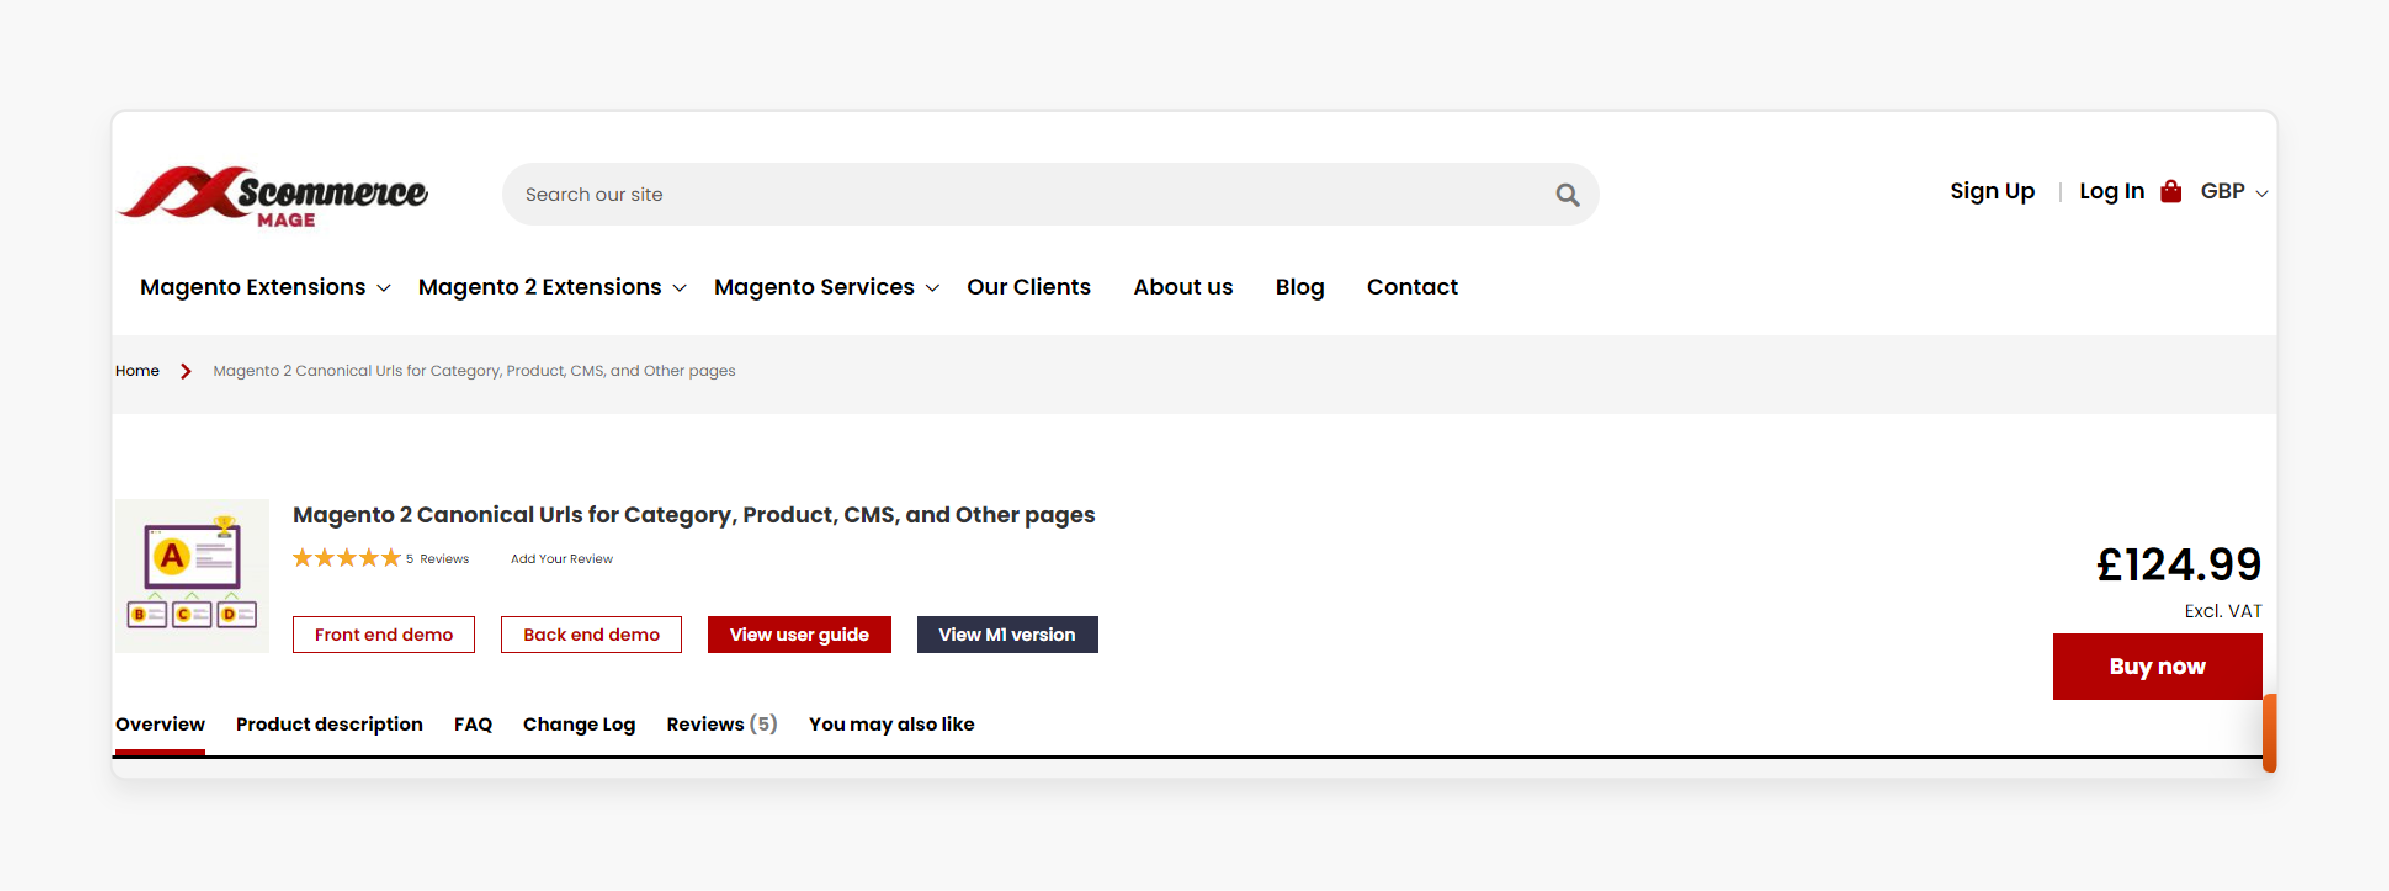Click the Excl. VAT label
The width and height of the screenshot is (2389, 891).
pos(2223,611)
